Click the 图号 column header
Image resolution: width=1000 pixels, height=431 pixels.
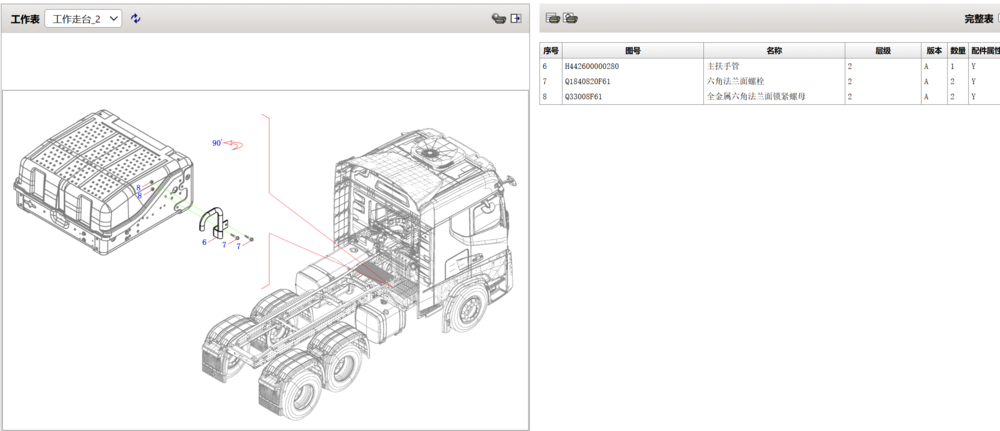pos(632,50)
